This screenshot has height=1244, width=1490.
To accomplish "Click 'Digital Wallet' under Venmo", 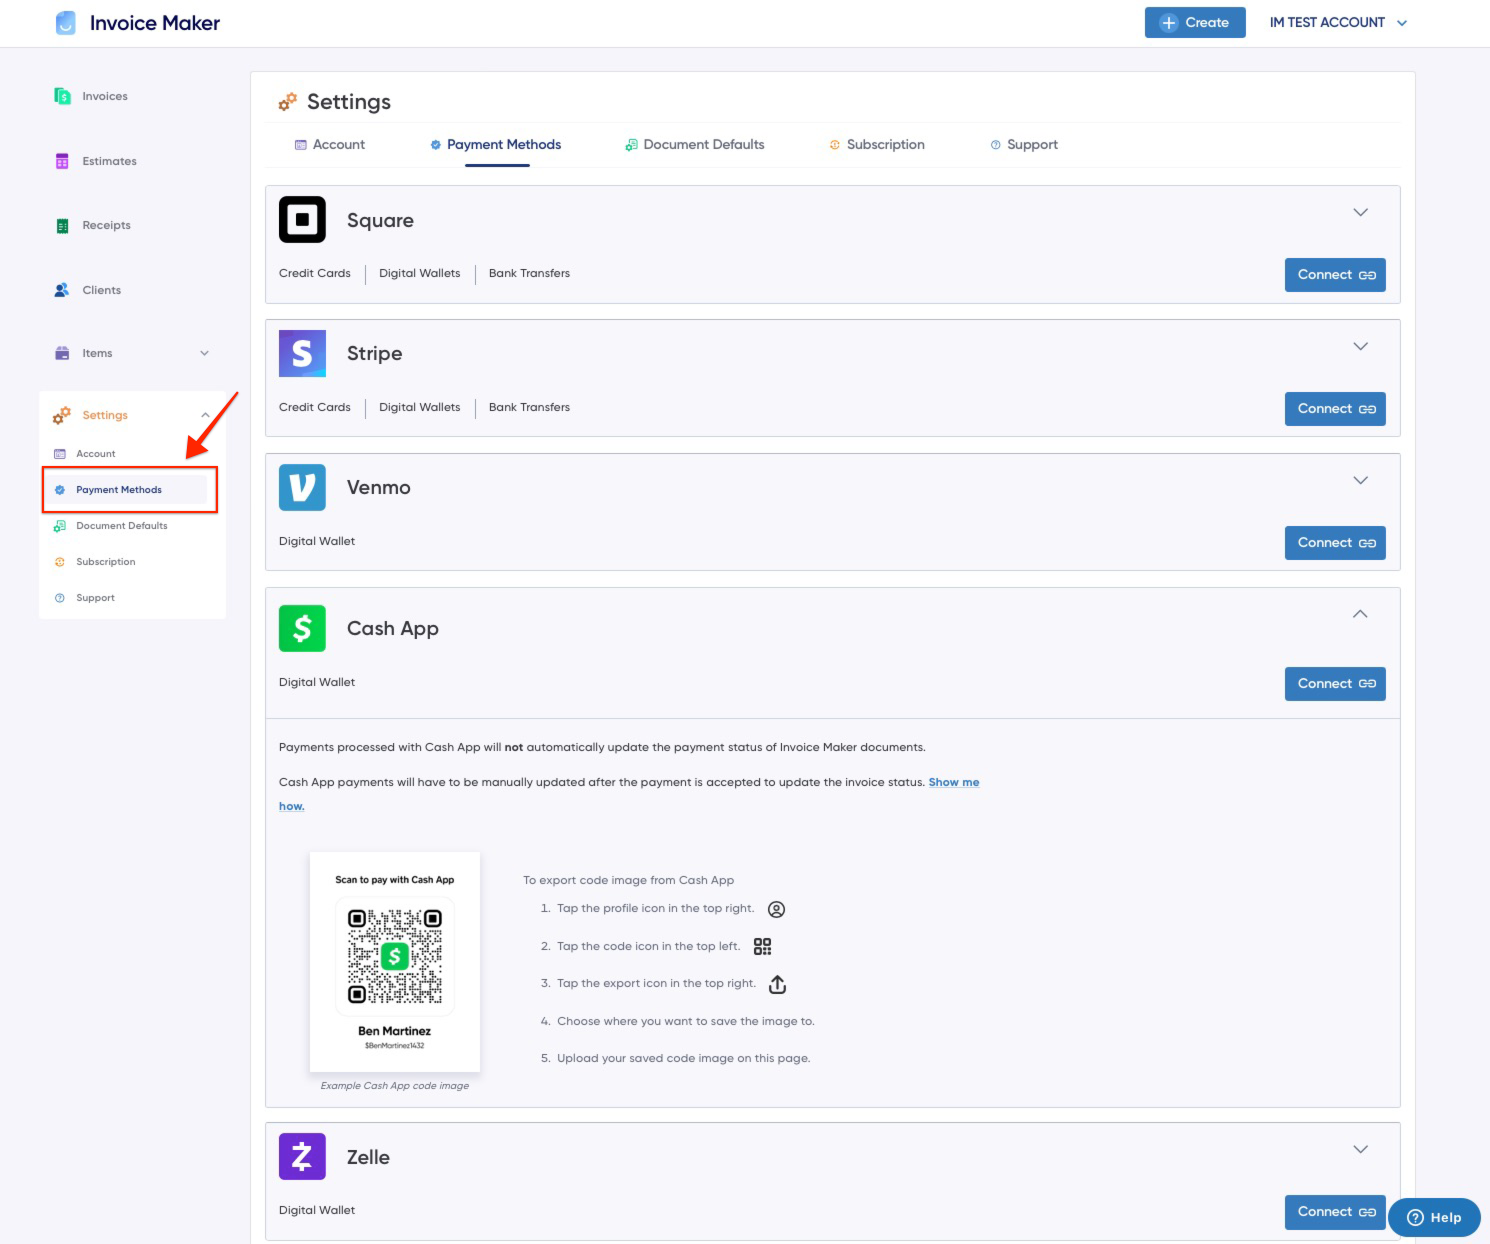I will pos(317,541).
